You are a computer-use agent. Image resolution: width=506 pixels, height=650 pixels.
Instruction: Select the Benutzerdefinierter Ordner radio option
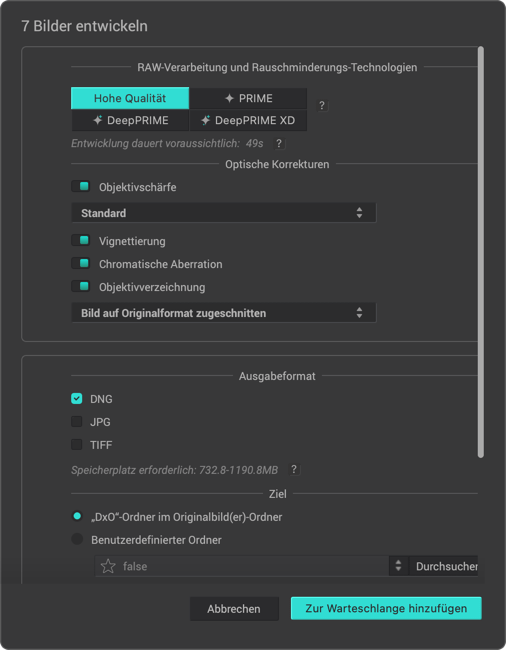click(x=77, y=539)
